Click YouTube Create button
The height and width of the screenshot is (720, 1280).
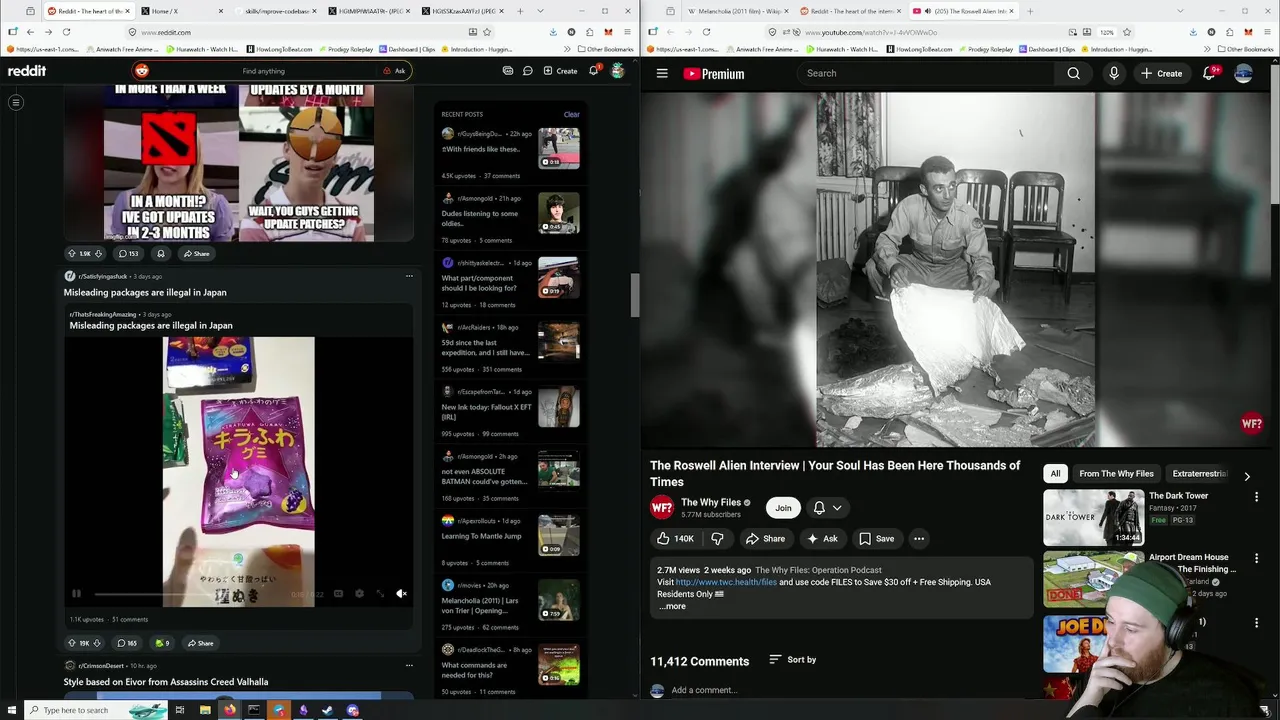pyautogui.click(x=1162, y=73)
